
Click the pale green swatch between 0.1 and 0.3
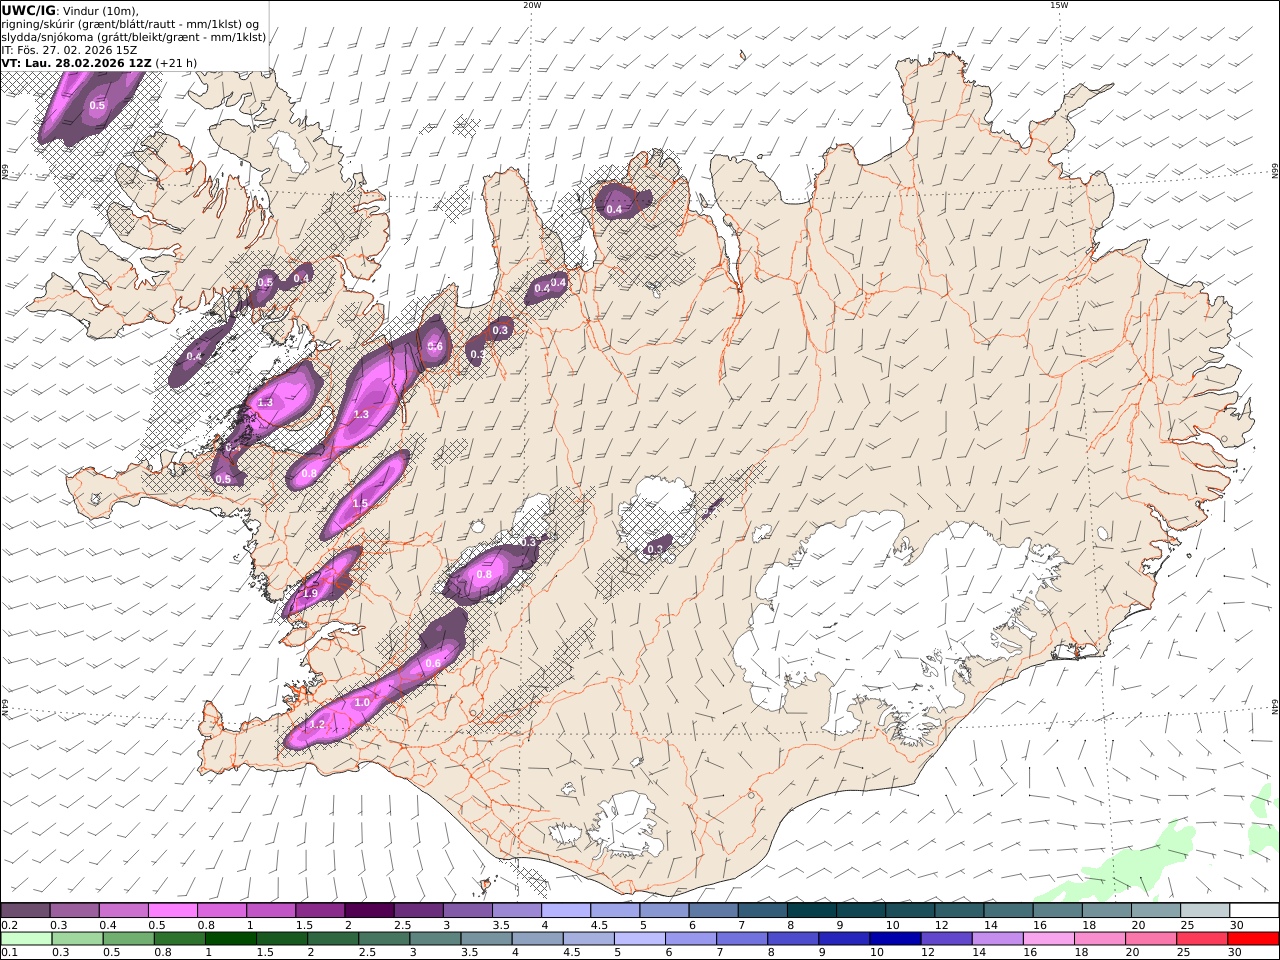26,939
